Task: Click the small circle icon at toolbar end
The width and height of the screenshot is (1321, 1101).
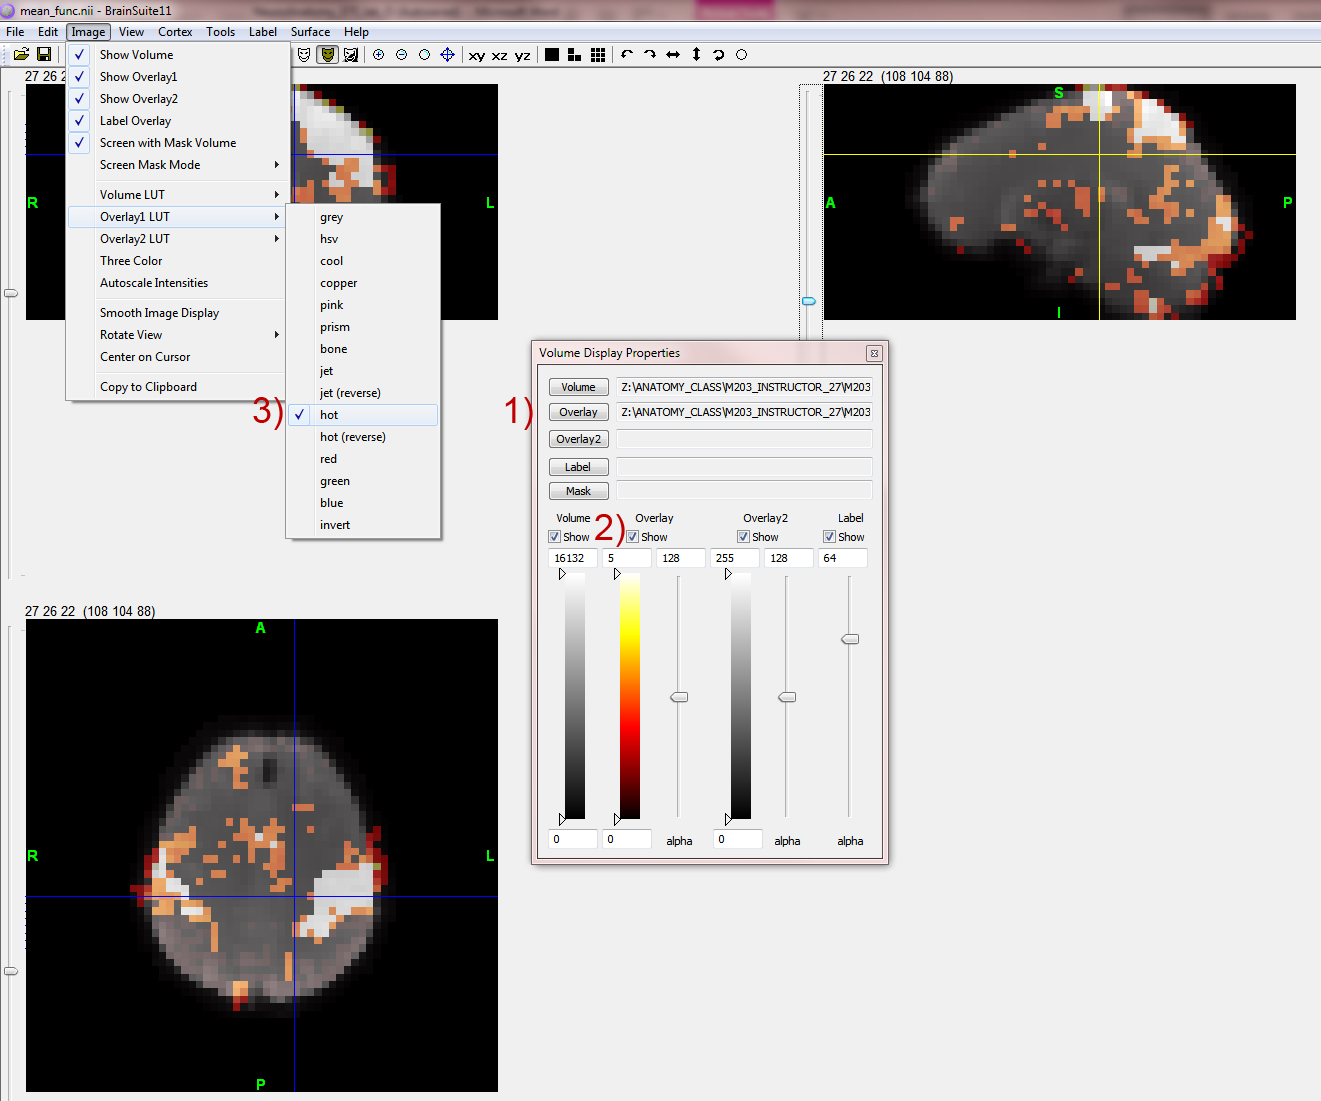Action: coord(741,55)
